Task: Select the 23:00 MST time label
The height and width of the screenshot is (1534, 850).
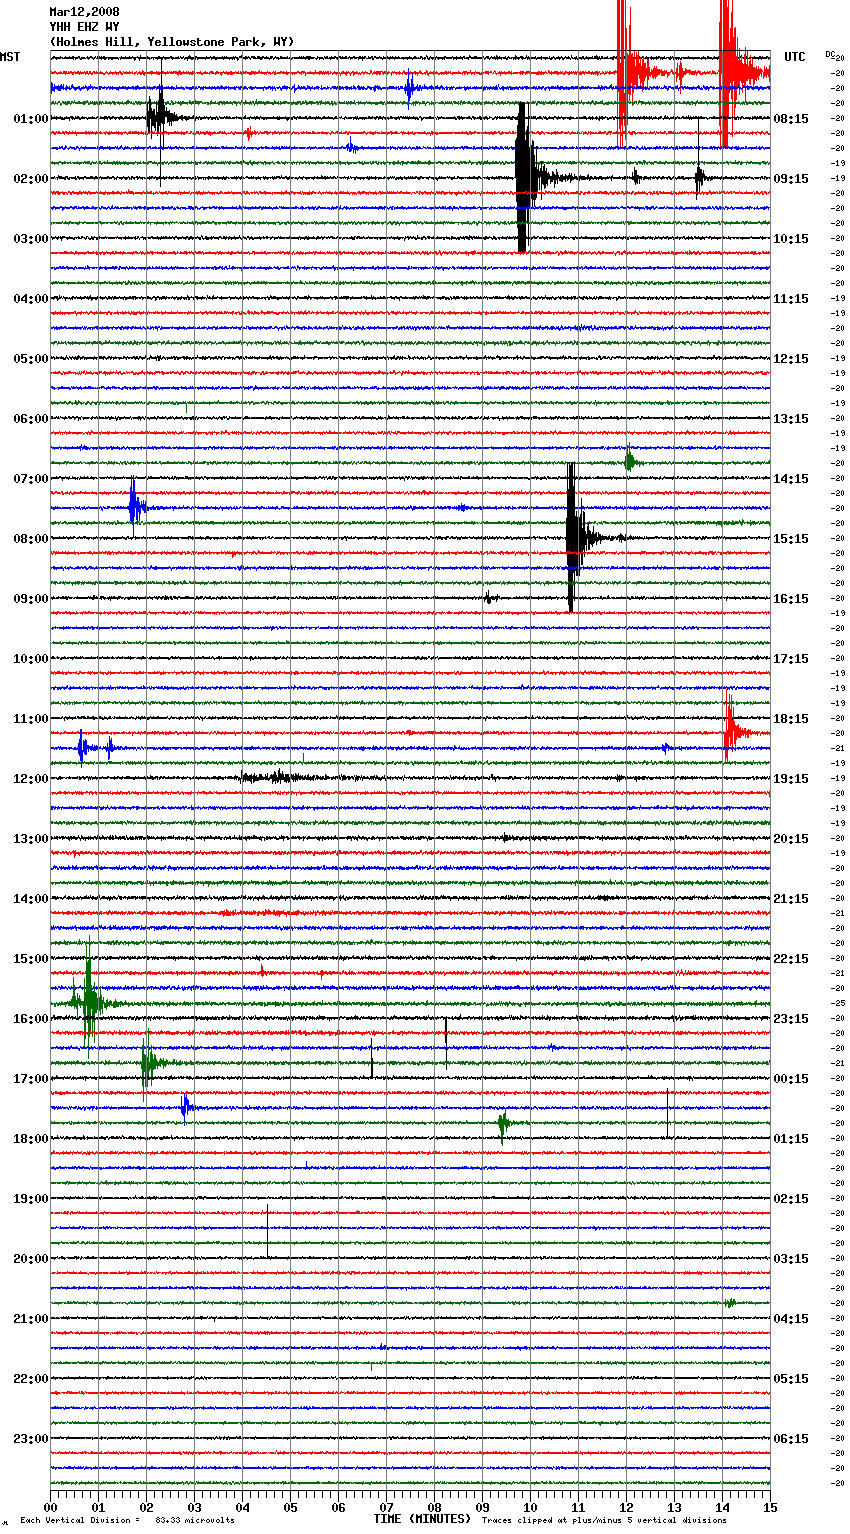Action: click(31, 1439)
